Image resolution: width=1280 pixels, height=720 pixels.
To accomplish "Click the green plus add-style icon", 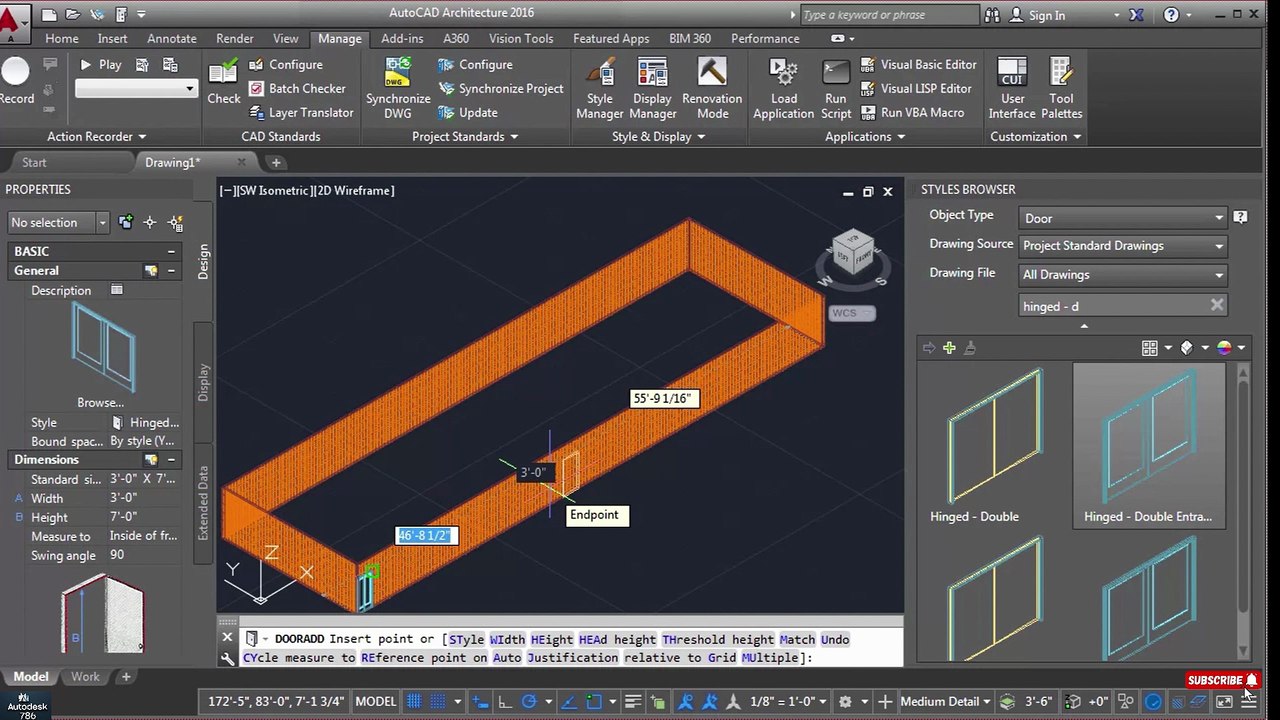I will point(949,347).
